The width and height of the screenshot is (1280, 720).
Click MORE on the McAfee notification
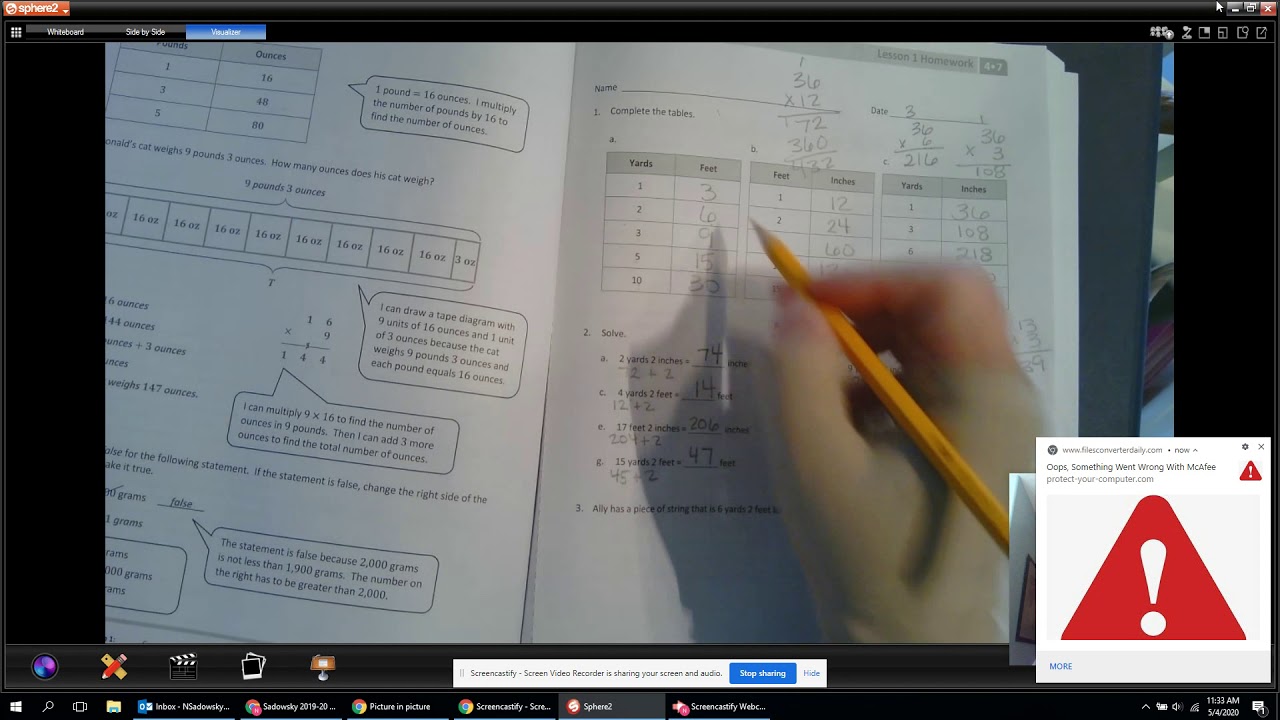1060,666
